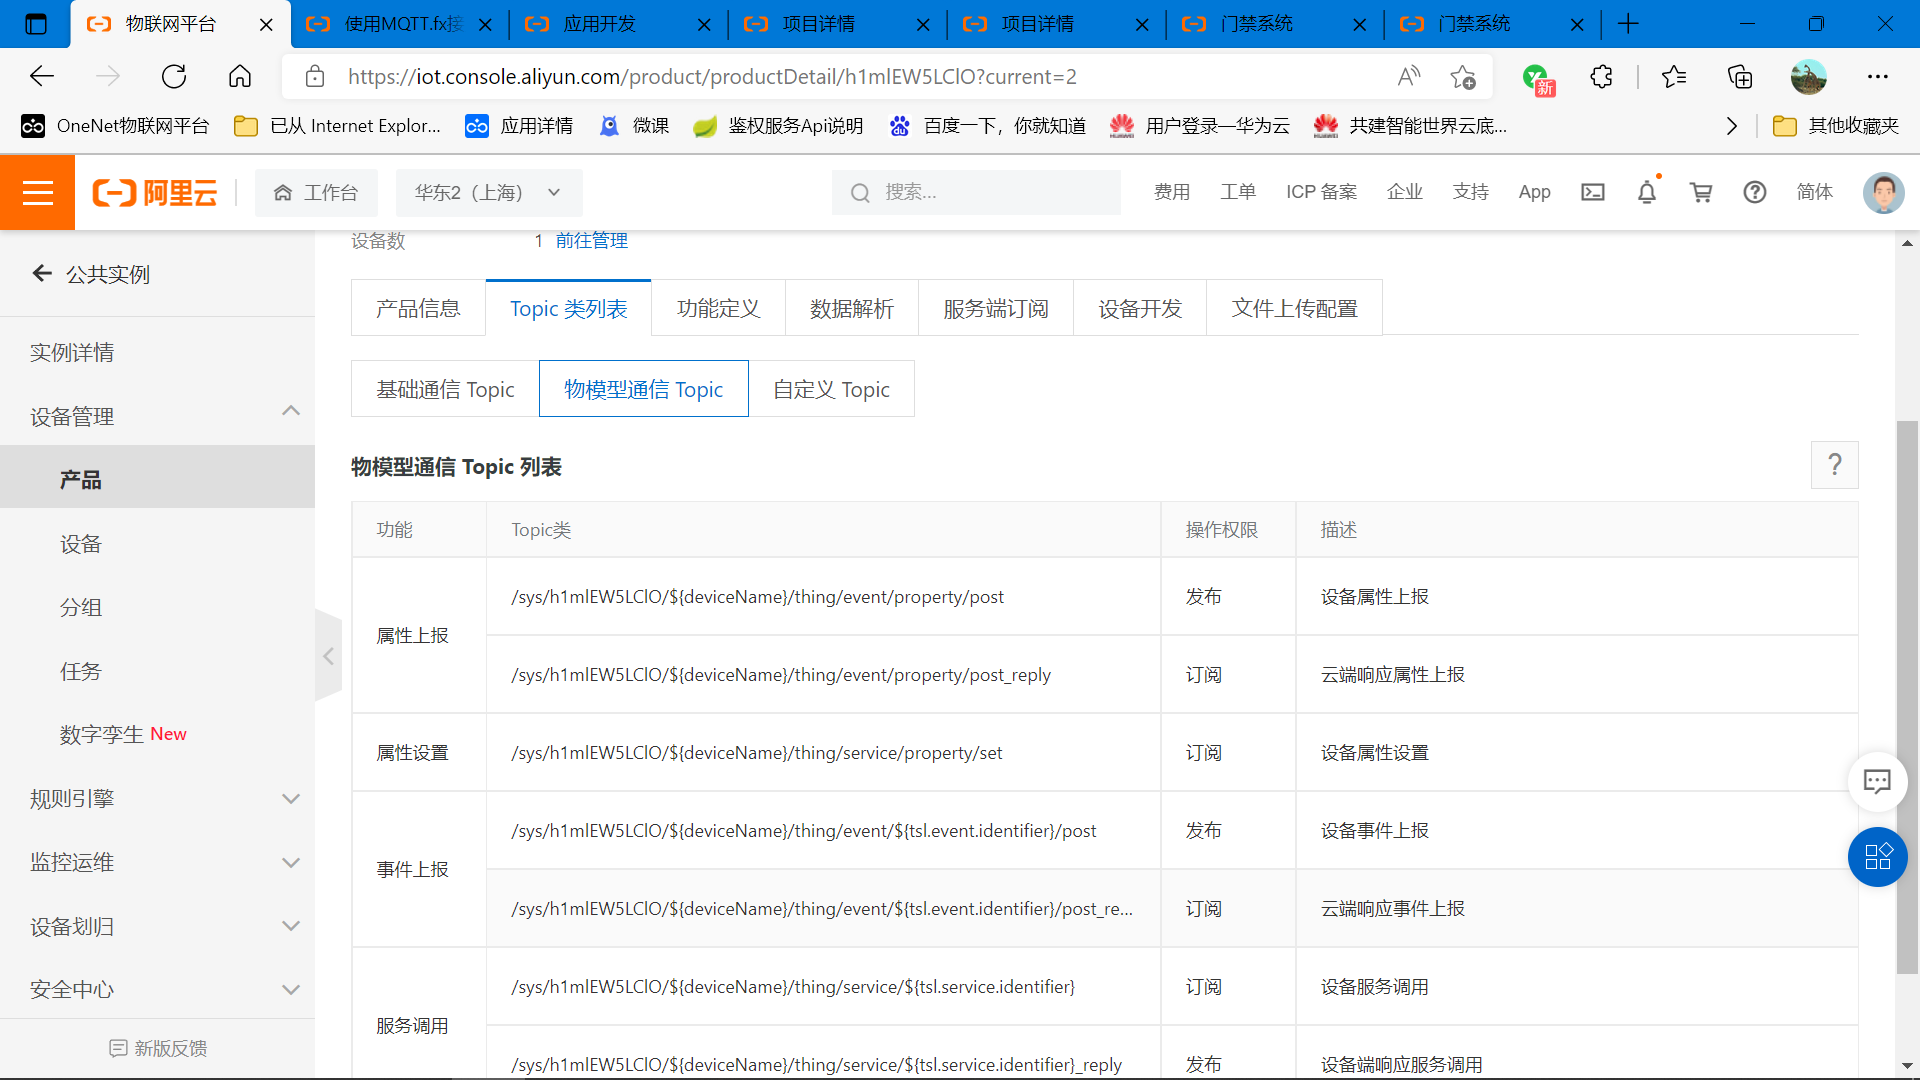Click the notification bell icon
The height and width of the screenshot is (1080, 1920).
pos(1646,191)
